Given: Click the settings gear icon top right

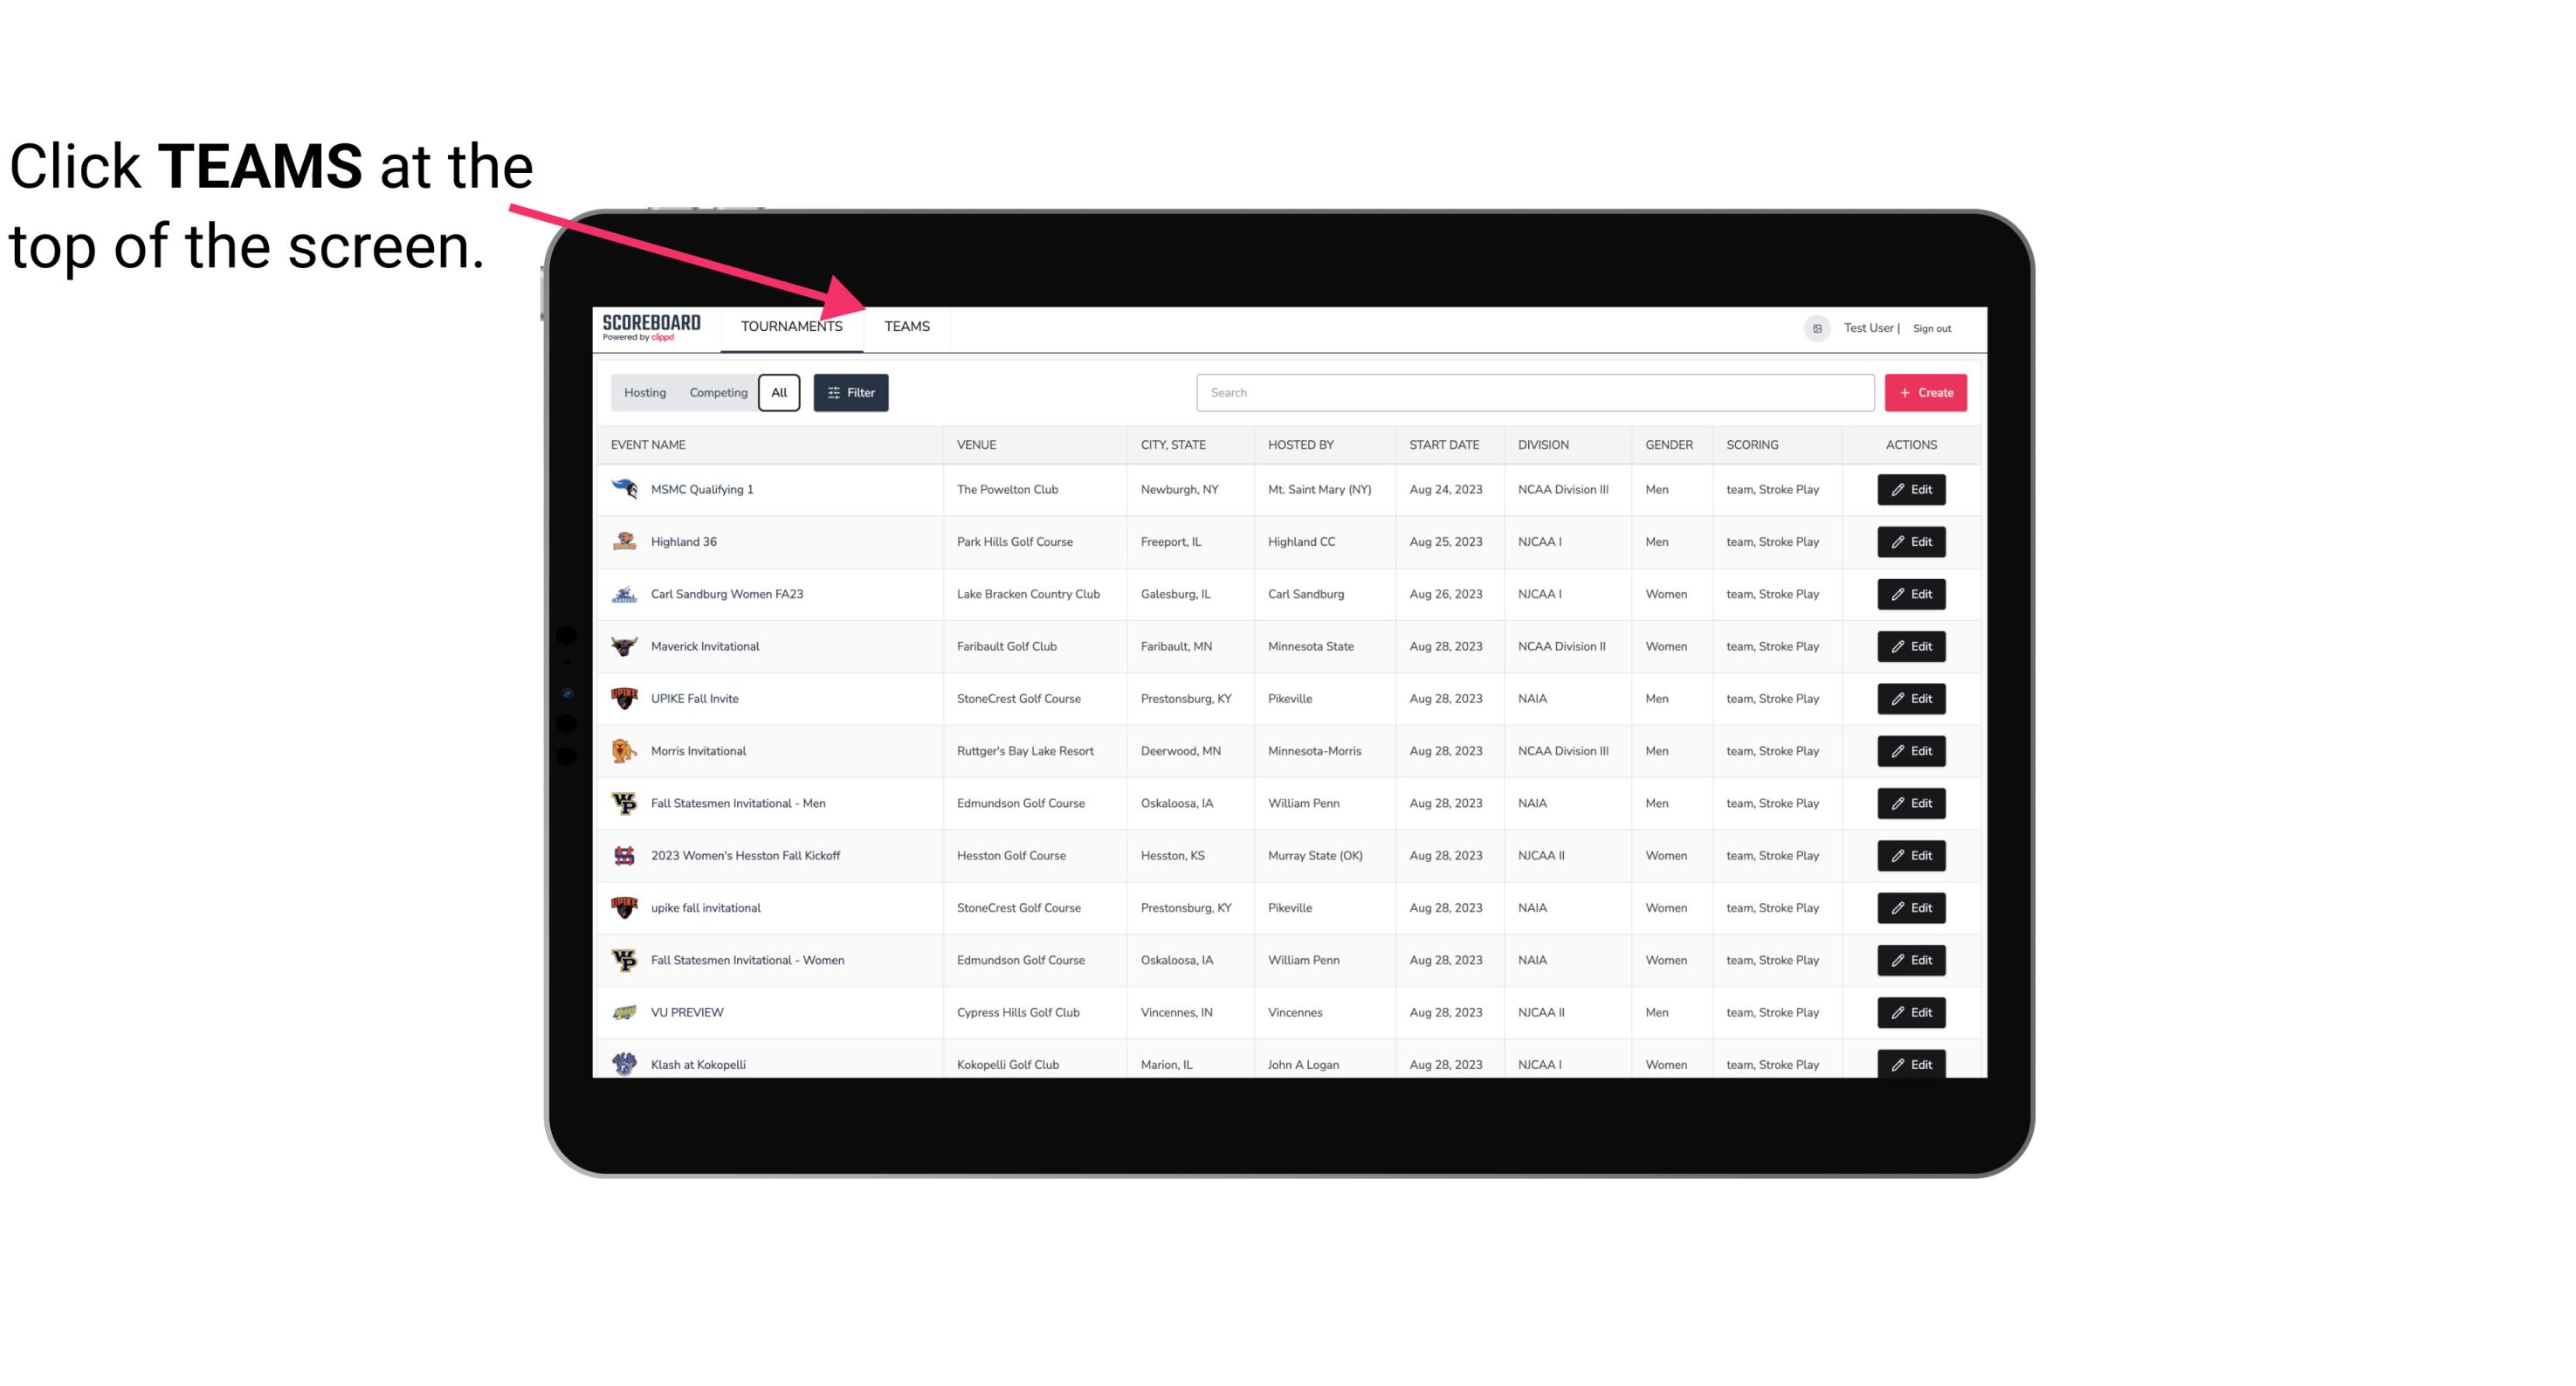Looking at the screenshot, I should point(1814,328).
